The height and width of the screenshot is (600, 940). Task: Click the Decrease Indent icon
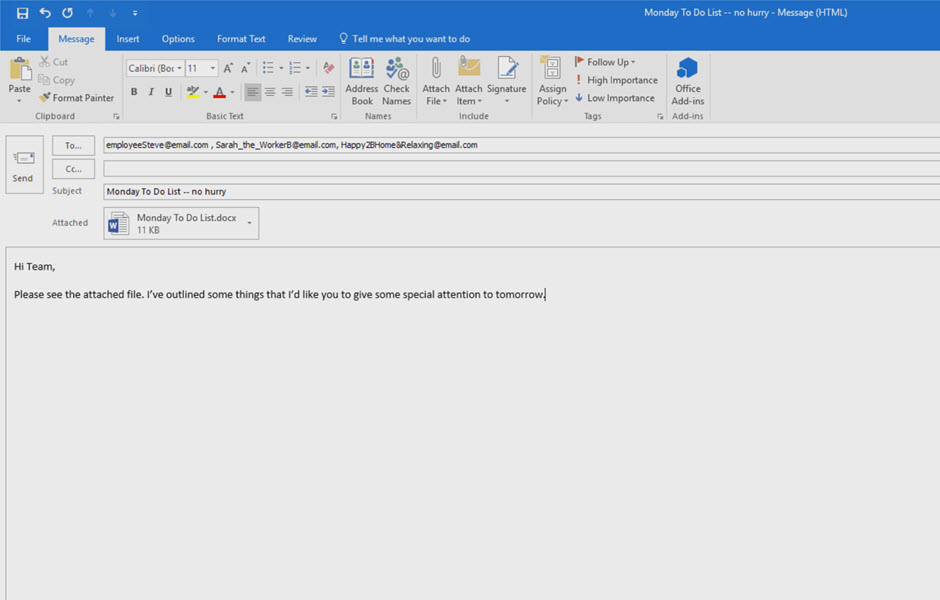[311, 92]
